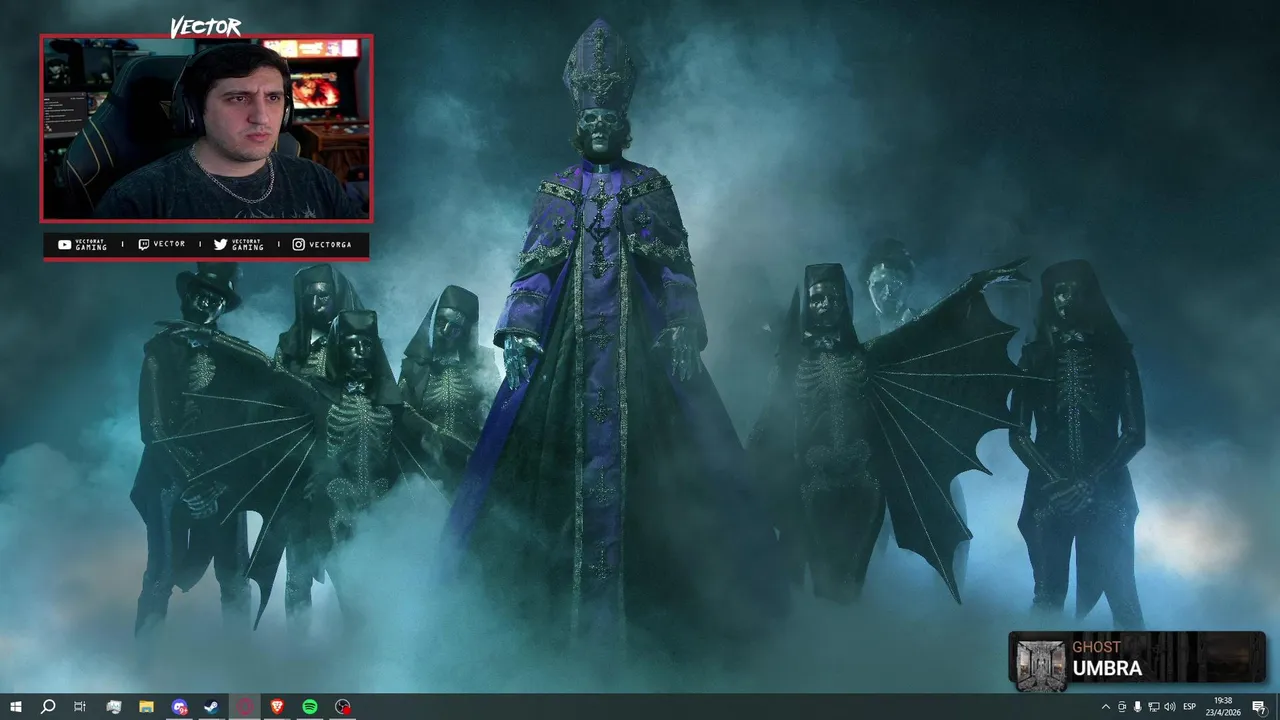Click the VECTORGA Instagram handle text

(330, 244)
